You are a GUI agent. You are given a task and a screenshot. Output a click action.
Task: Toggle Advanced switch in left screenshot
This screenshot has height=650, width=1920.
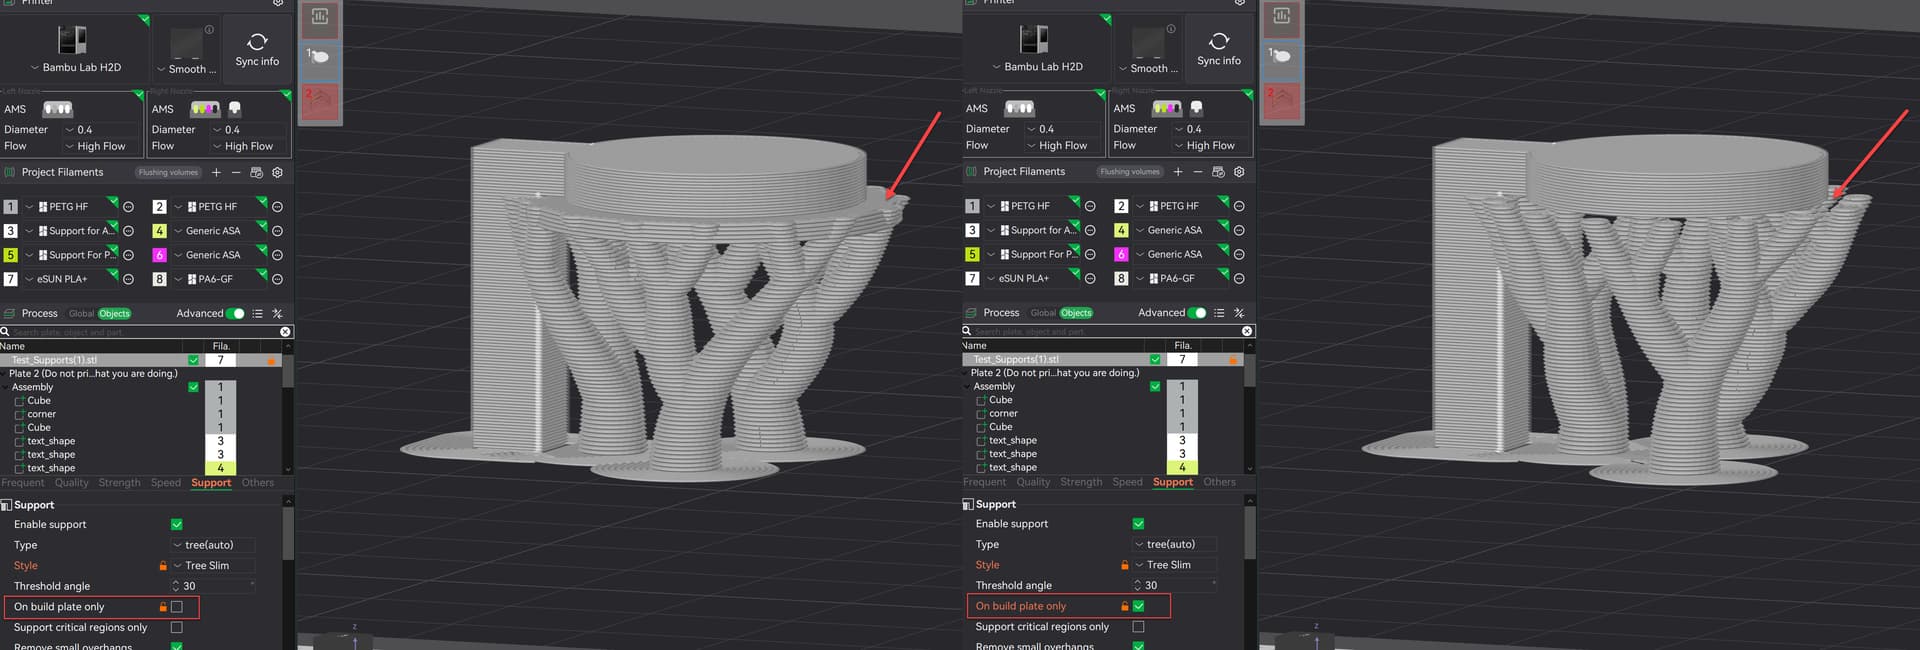[x=236, y=313]
